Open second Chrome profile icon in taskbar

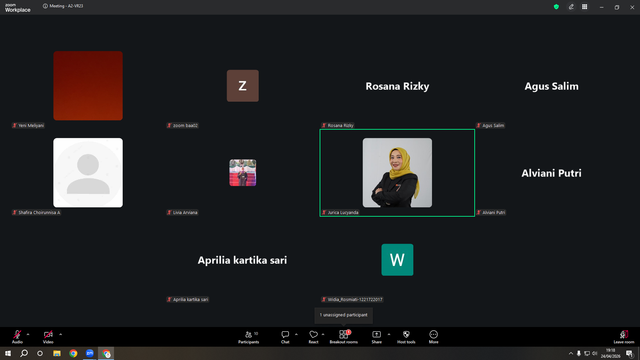tap(107, 353)
